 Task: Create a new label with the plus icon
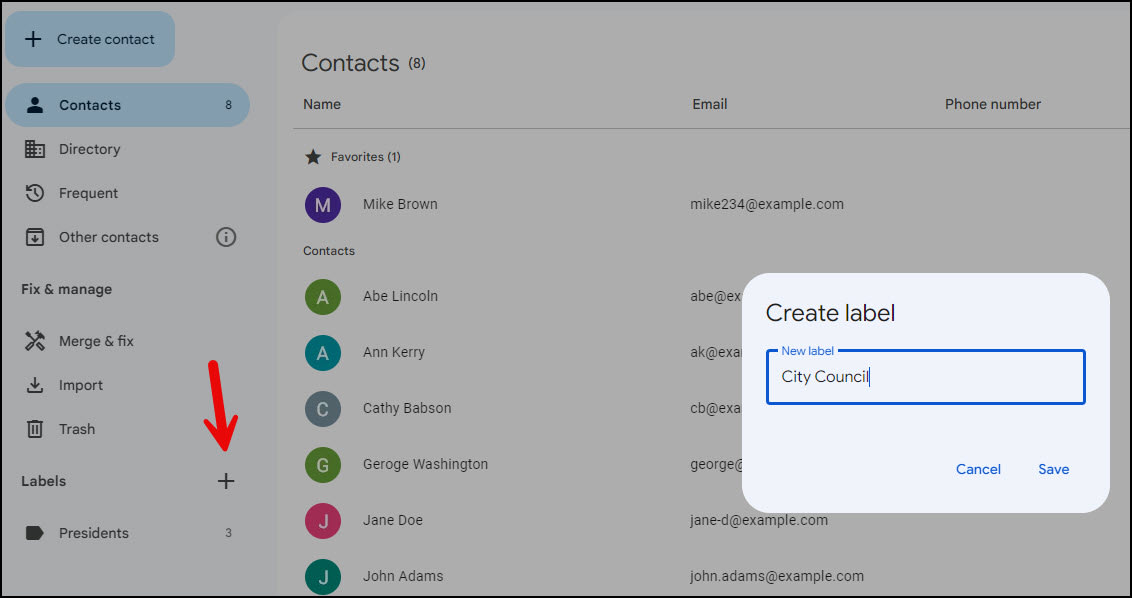[226, 480]
